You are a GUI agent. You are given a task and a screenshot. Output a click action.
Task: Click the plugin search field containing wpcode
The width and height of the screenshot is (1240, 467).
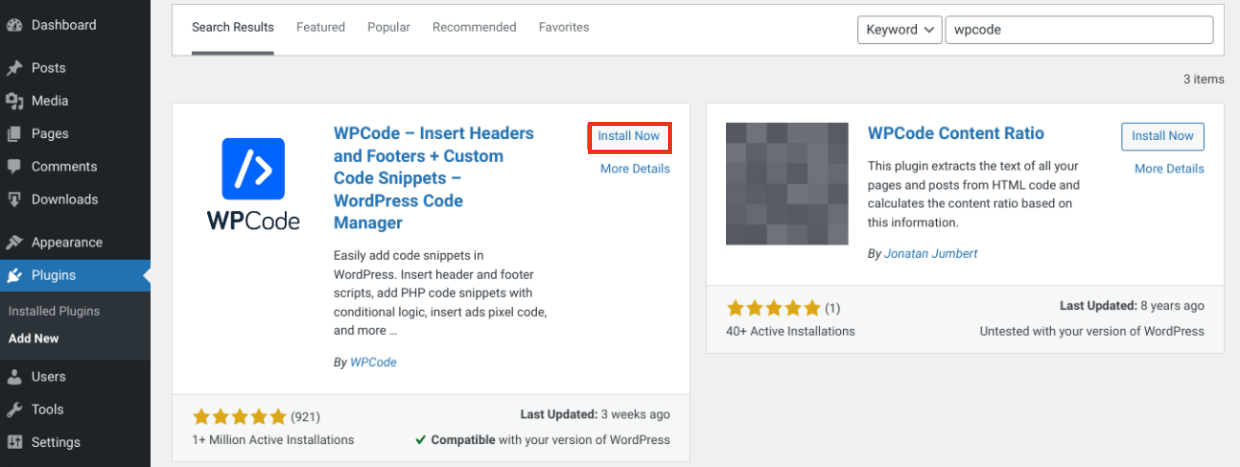pyautogui.click(x=1079, y=30)
